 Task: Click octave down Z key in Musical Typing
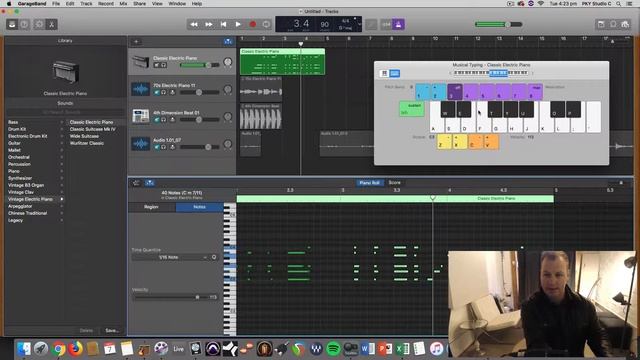tap(444, 142)
